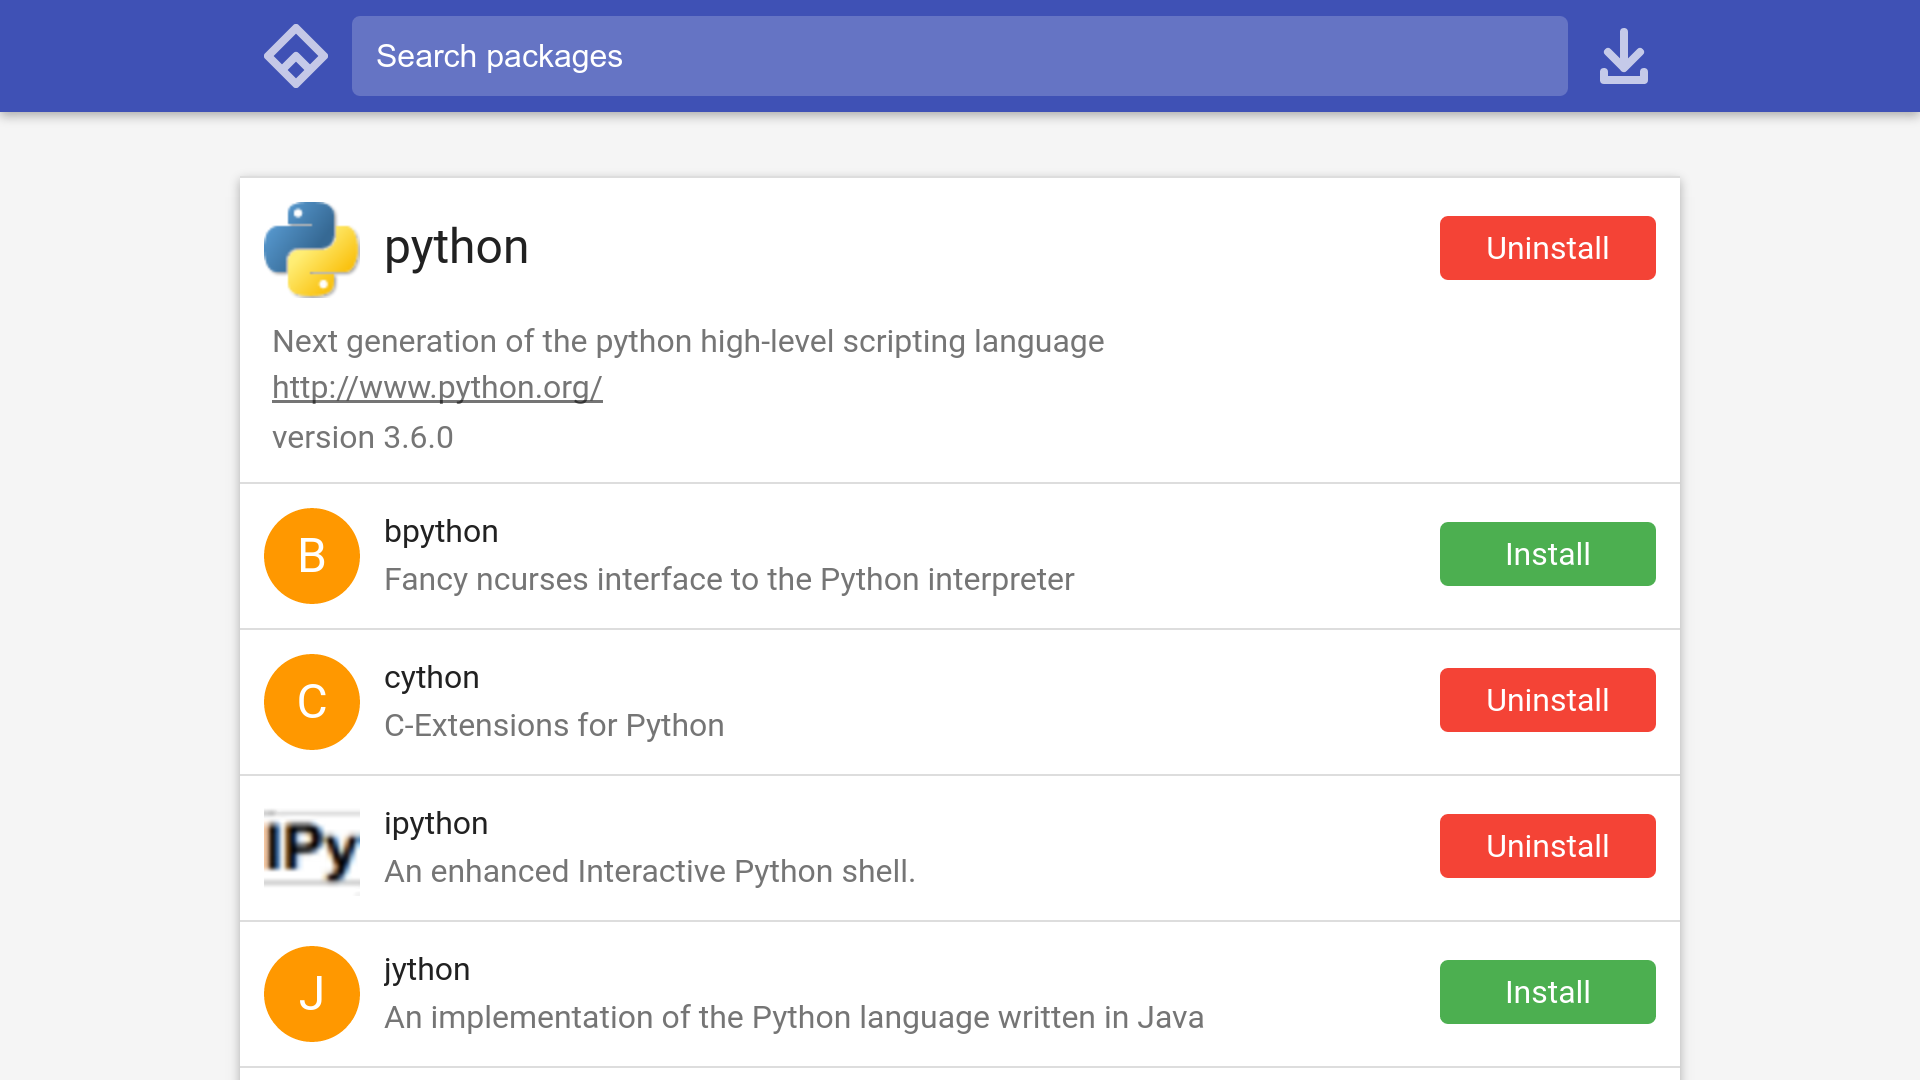
Task: Click 'C-Extensions for Python' description
Action: tap(554, 726)
